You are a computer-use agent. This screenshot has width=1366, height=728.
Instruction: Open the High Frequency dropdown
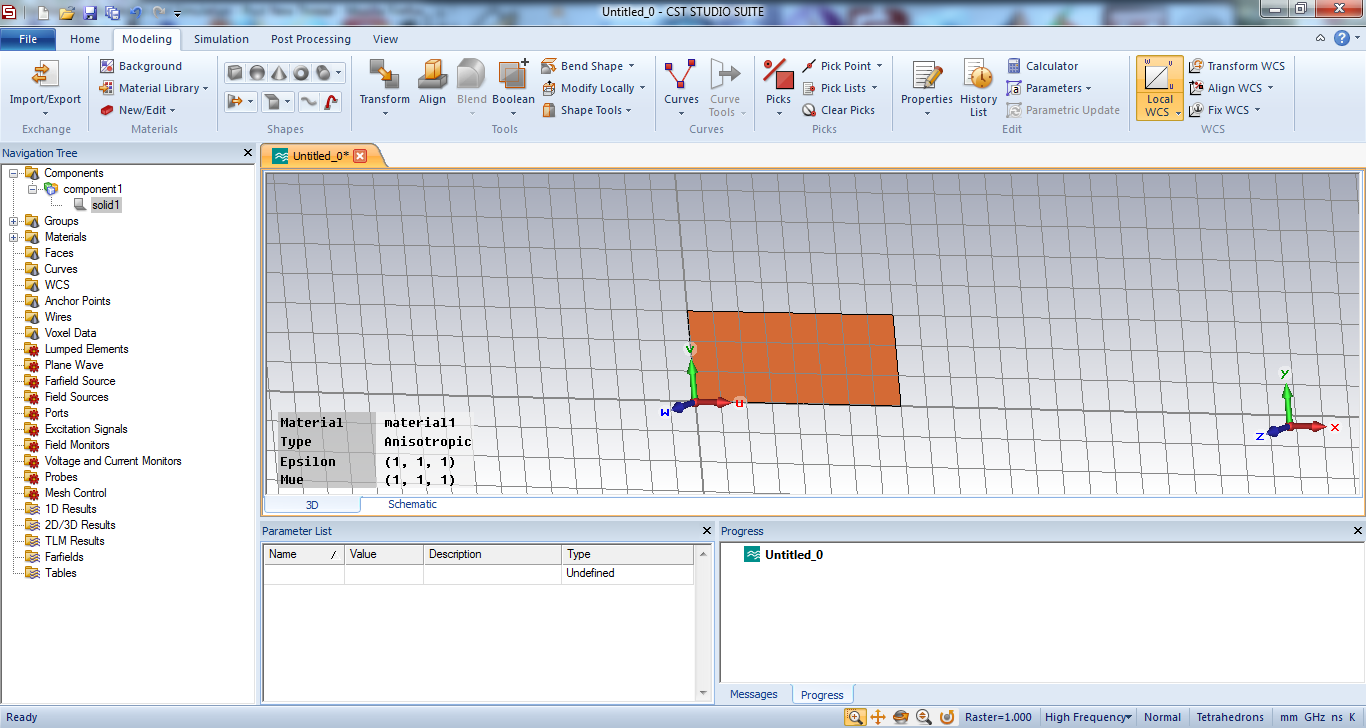click(x=1087, y=716)
